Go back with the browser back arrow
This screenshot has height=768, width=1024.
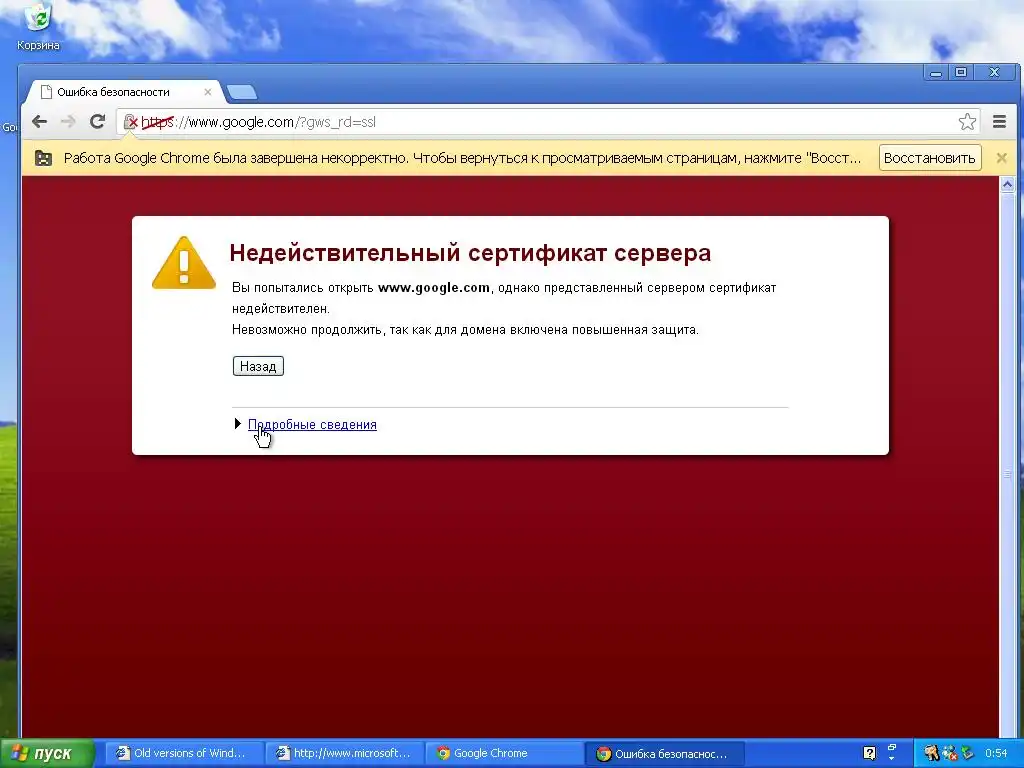[40, 121]
